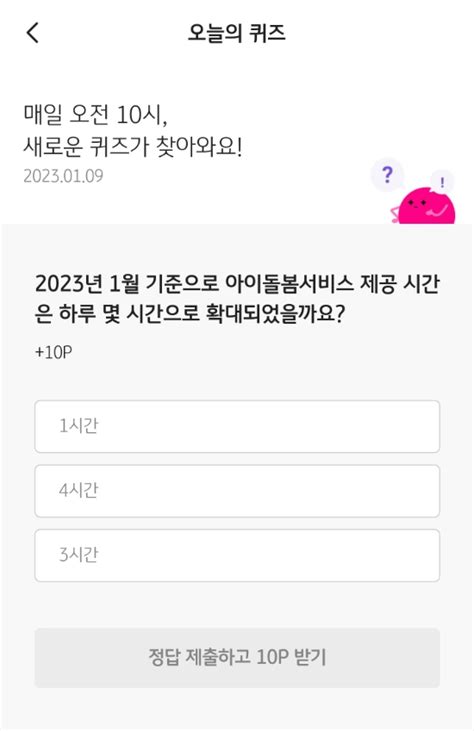Click the 1시간 label text inside option
The width and height of the screenshot is (474, 731).
coord(79,426)
